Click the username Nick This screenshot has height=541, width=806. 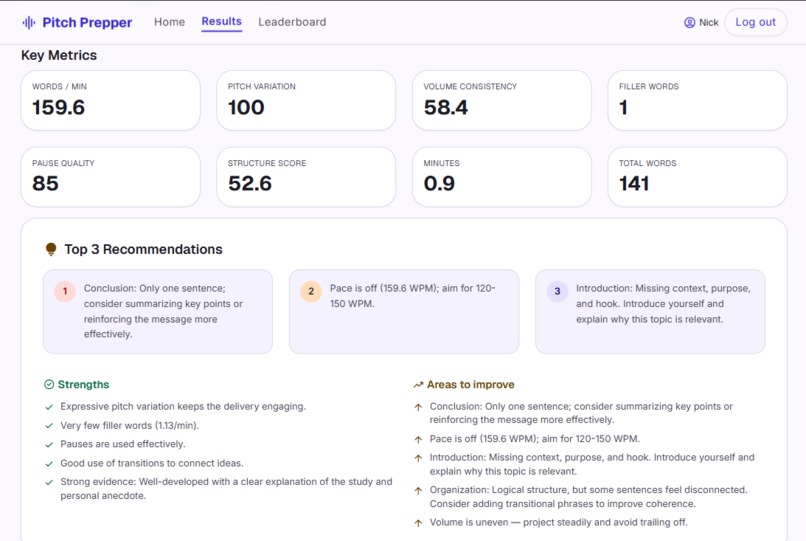point(709,23)
